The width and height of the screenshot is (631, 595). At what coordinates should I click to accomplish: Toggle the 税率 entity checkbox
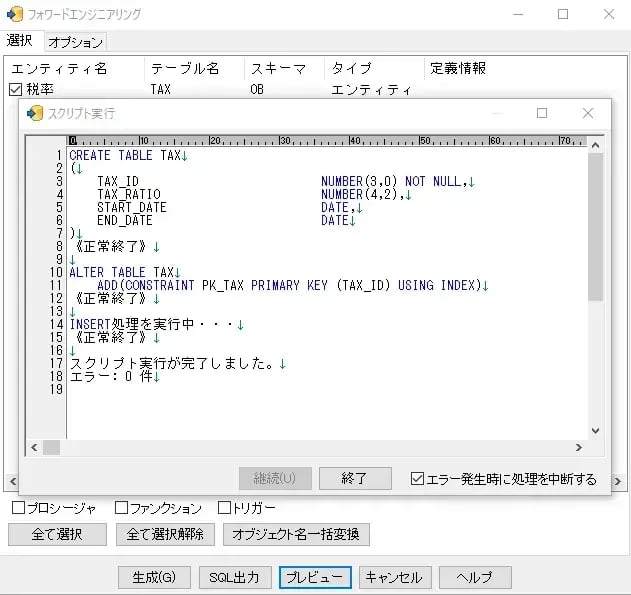[x=15, y=90]
